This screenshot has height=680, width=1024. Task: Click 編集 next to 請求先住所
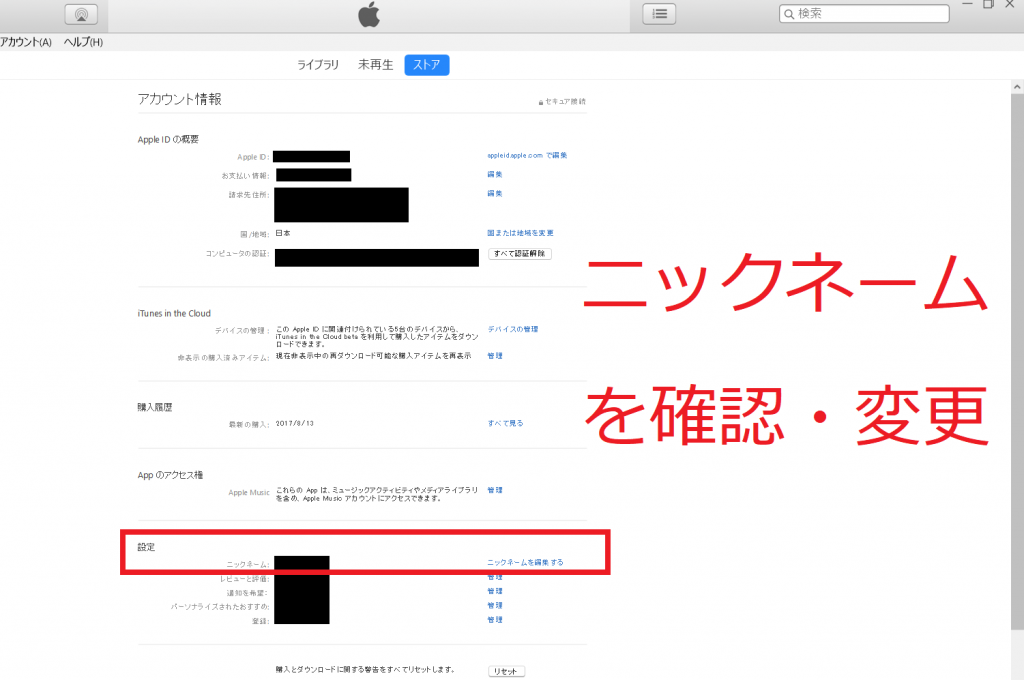pos(495,193)
